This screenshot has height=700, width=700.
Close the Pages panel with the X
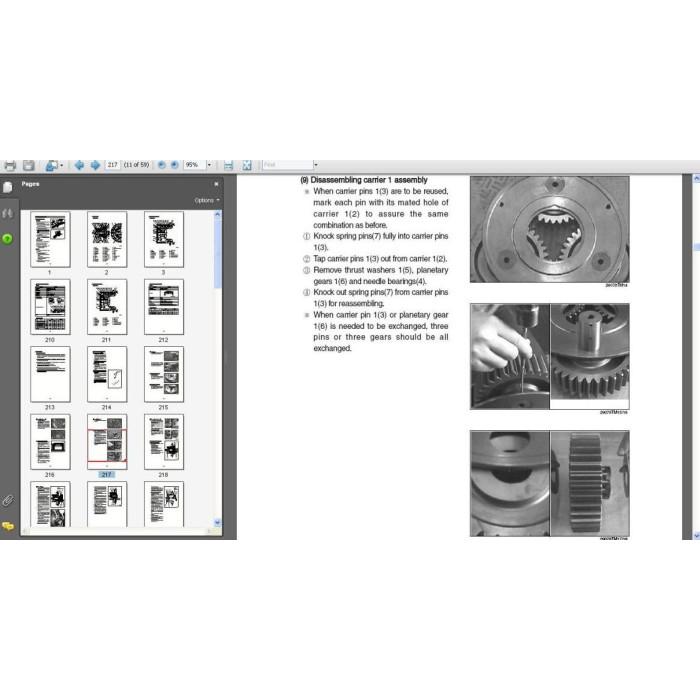[x=217, y=184]
